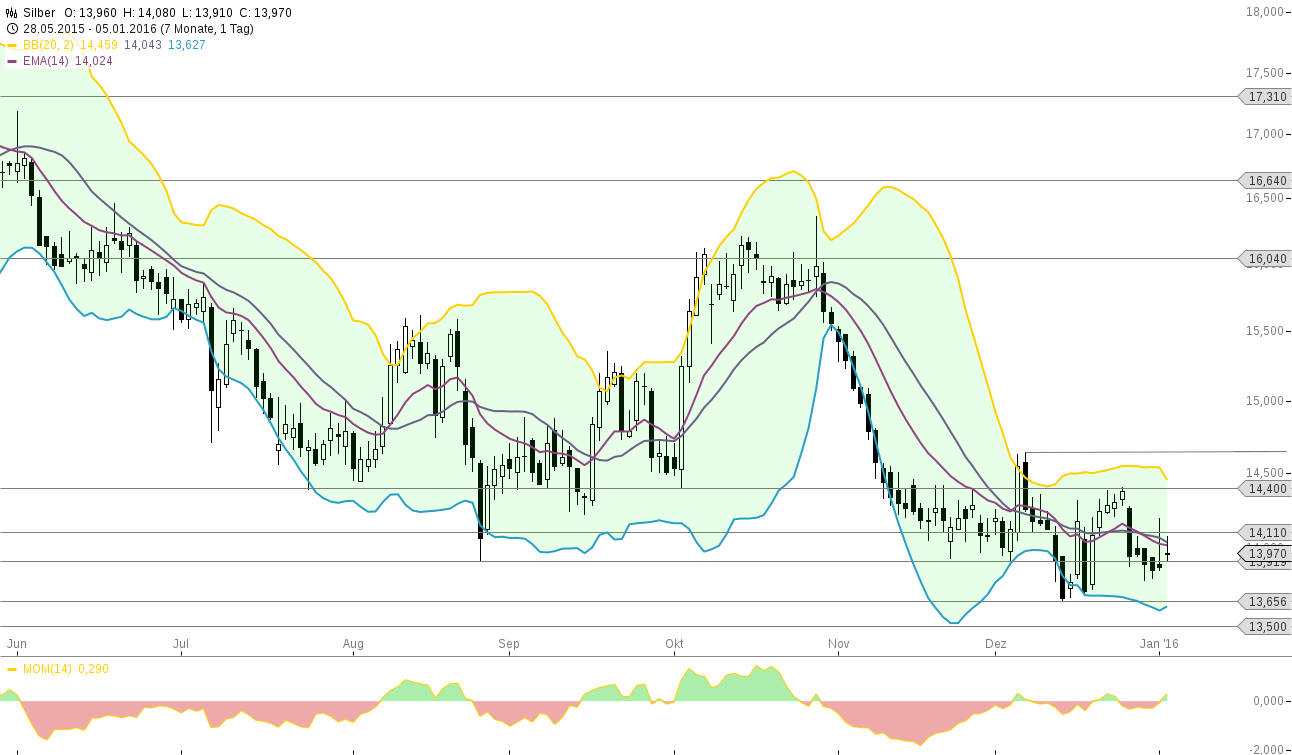
Task: Click the candlestick symbol icon next to Silber
Action: (12, 13)
